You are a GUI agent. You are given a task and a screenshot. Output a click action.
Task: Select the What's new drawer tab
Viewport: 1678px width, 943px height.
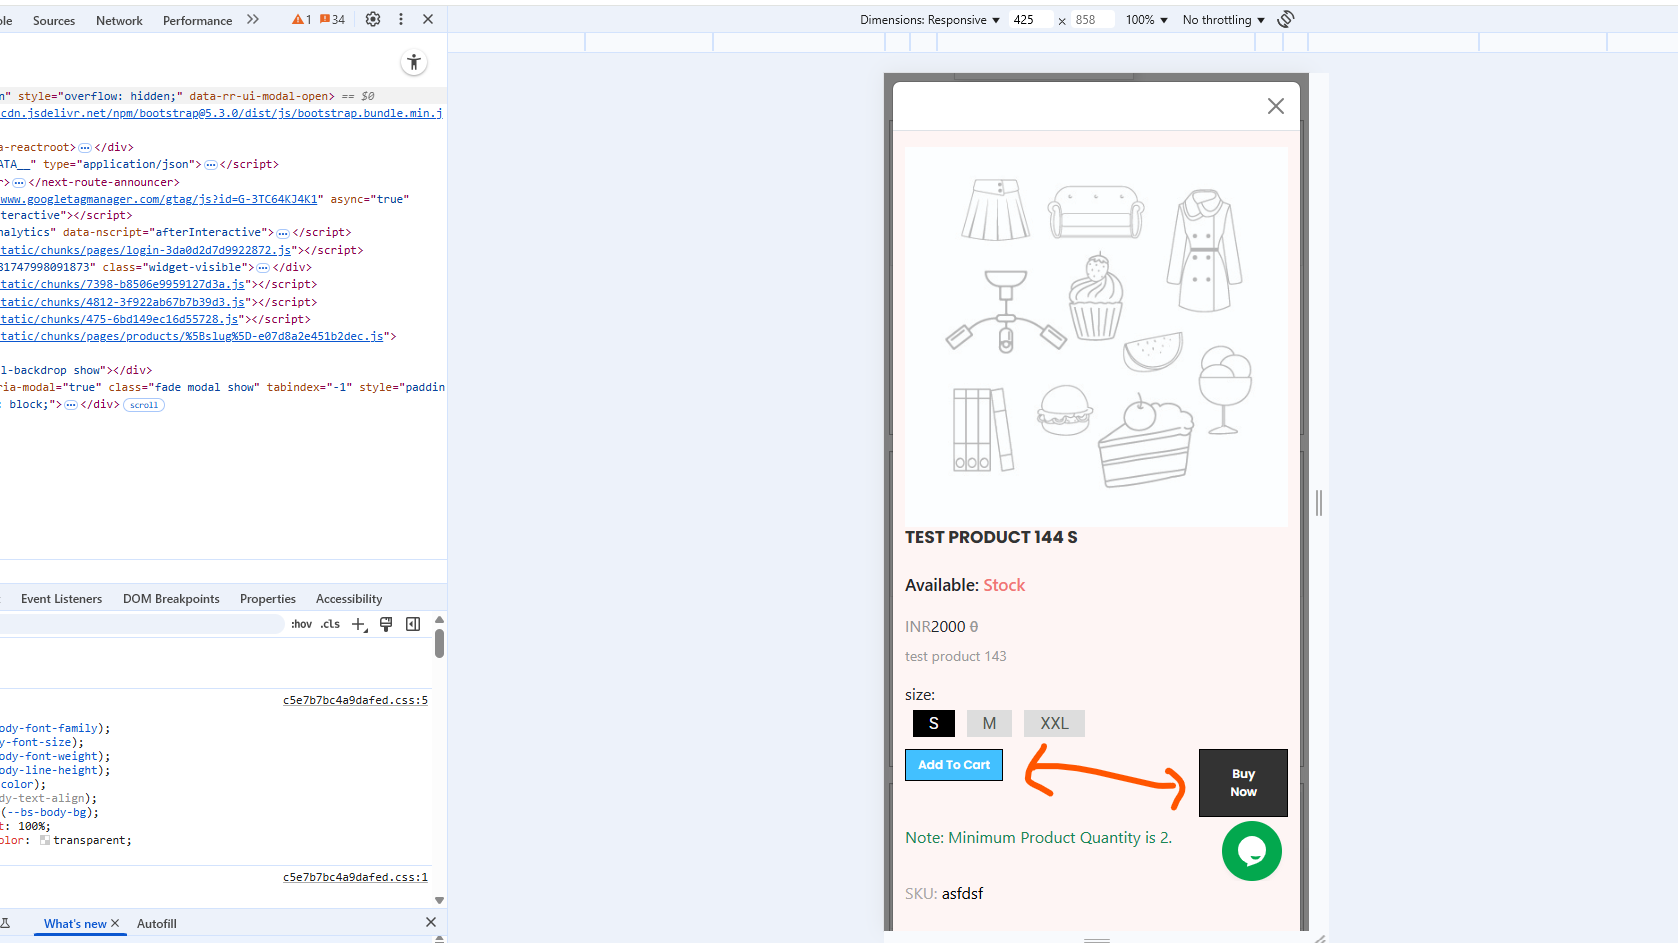pyautogui.click(x=75, y=924)
